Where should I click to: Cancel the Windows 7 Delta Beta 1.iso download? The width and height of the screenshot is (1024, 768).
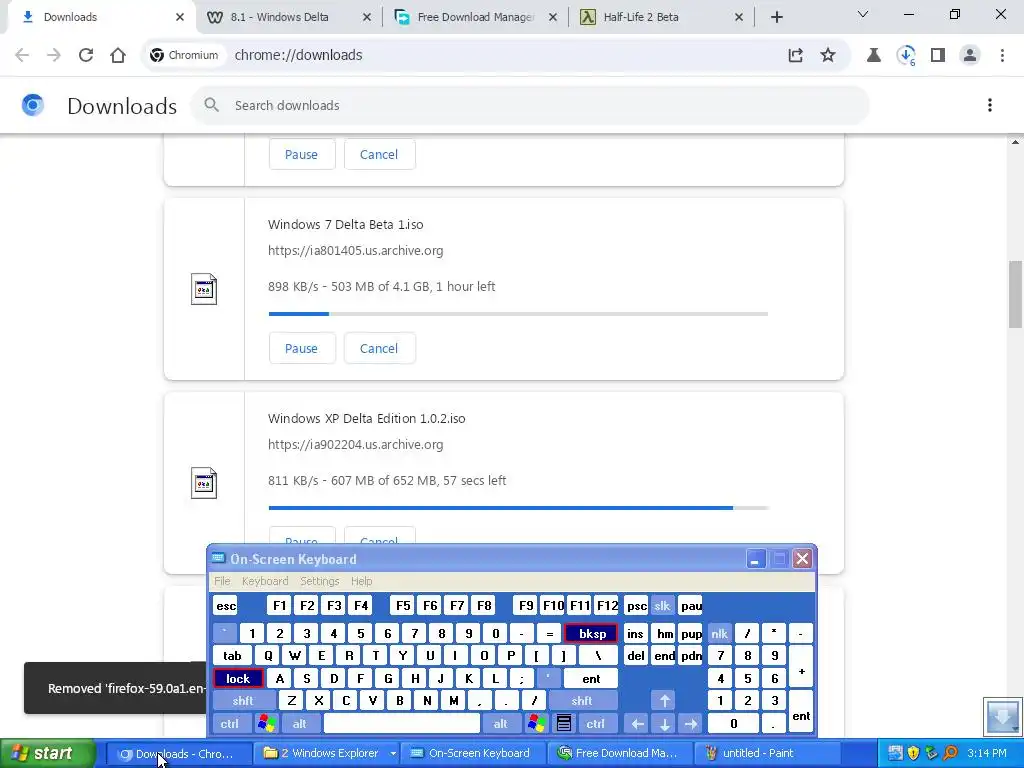tap(379, 348)
